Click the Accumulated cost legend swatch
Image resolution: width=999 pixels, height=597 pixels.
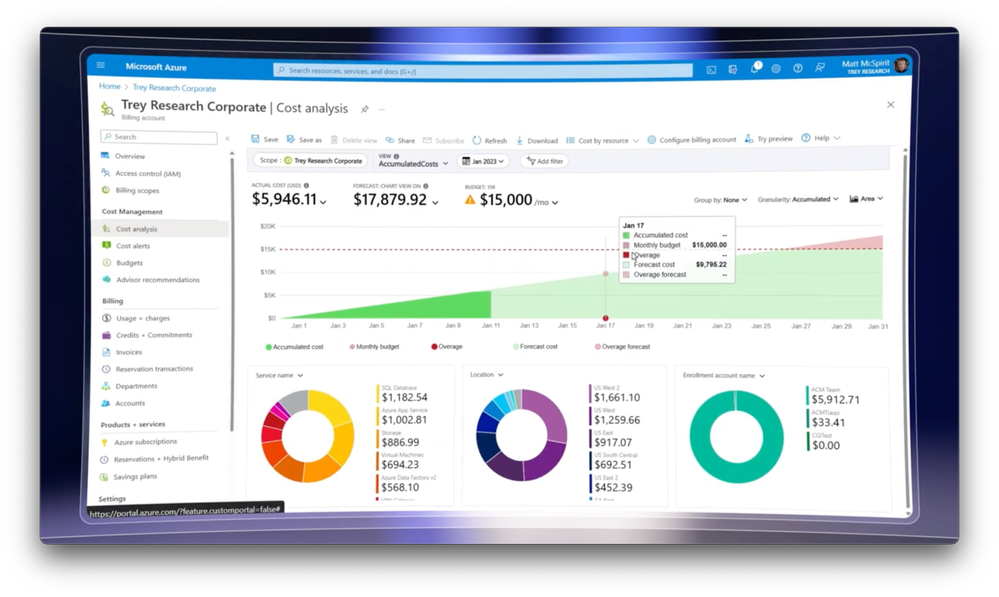point(268,347)
